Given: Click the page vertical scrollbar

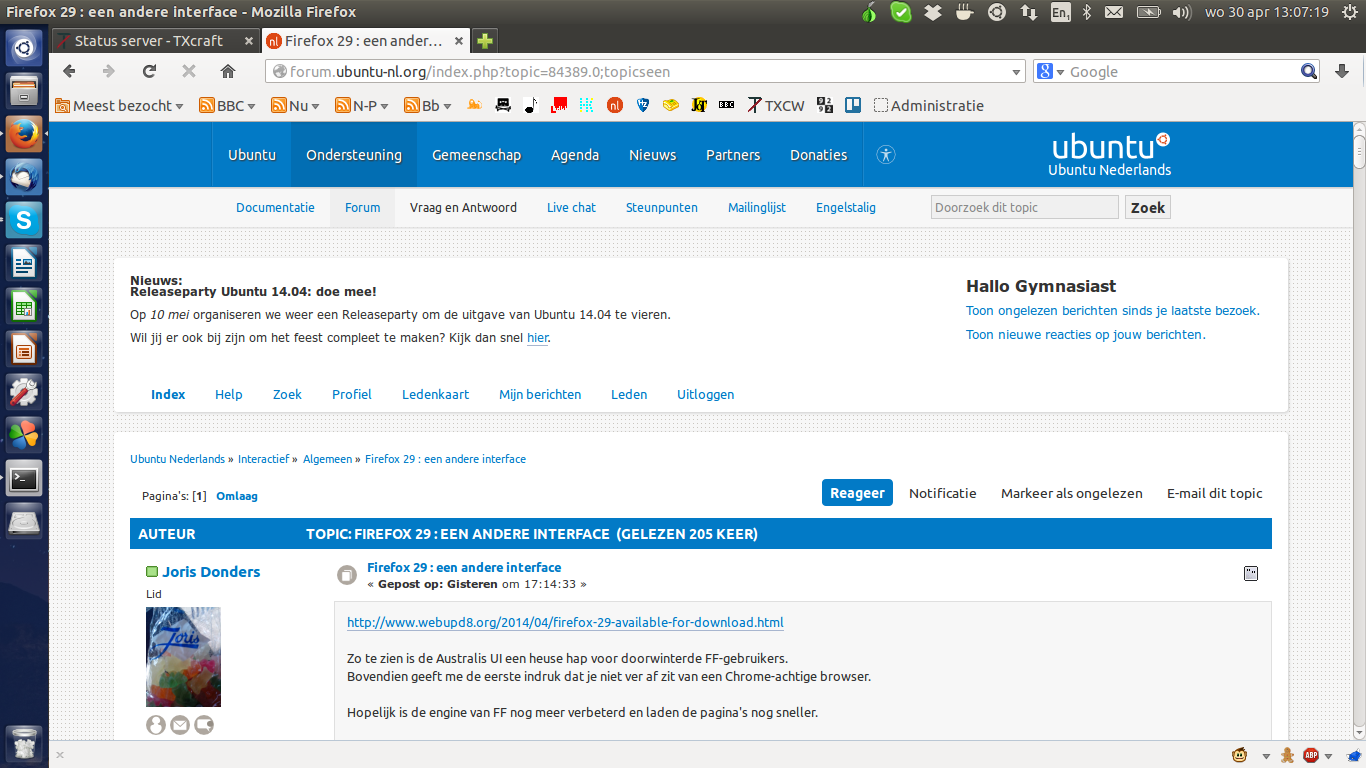Looking at the screenshot, I should tap(1359, 430).
